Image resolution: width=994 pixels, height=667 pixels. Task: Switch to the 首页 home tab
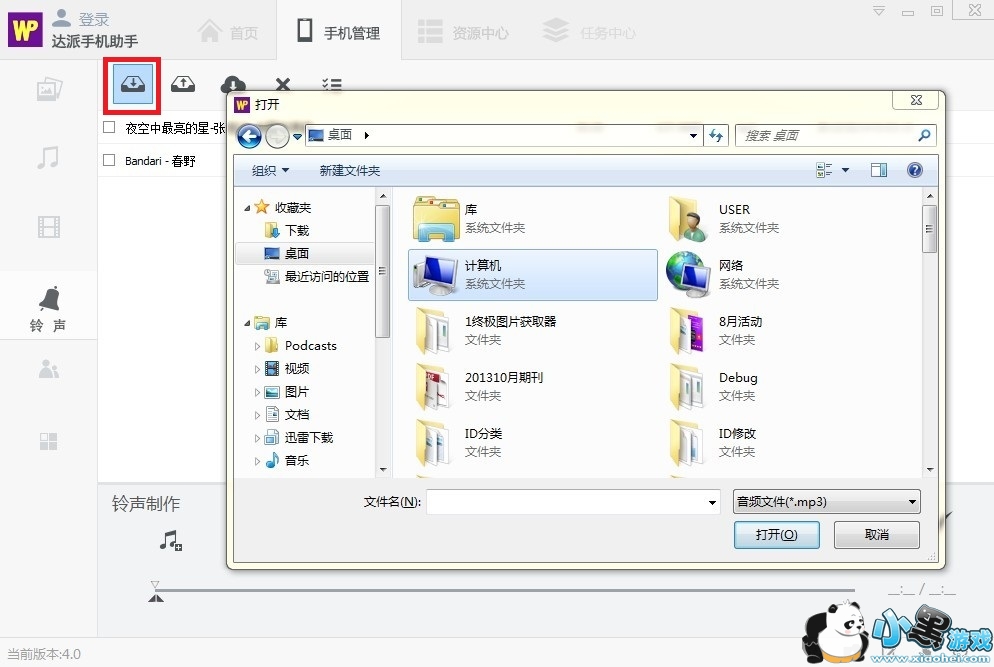pyautogui.click(x=228, y=32)
